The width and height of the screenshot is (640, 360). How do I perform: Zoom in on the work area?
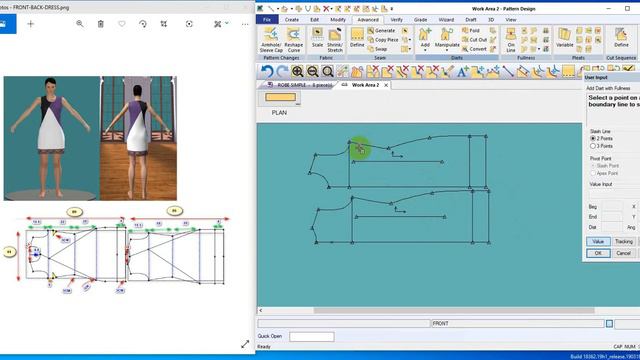298,72
